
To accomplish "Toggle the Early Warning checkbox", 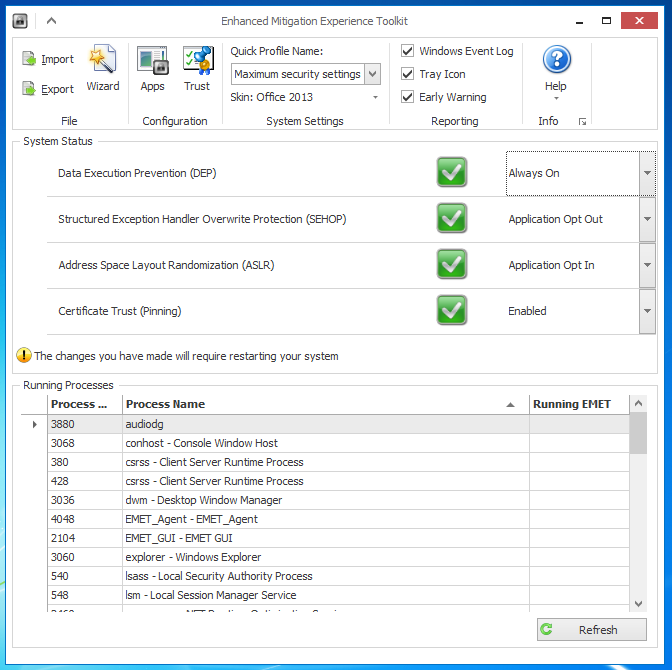I will coord(407,97).
